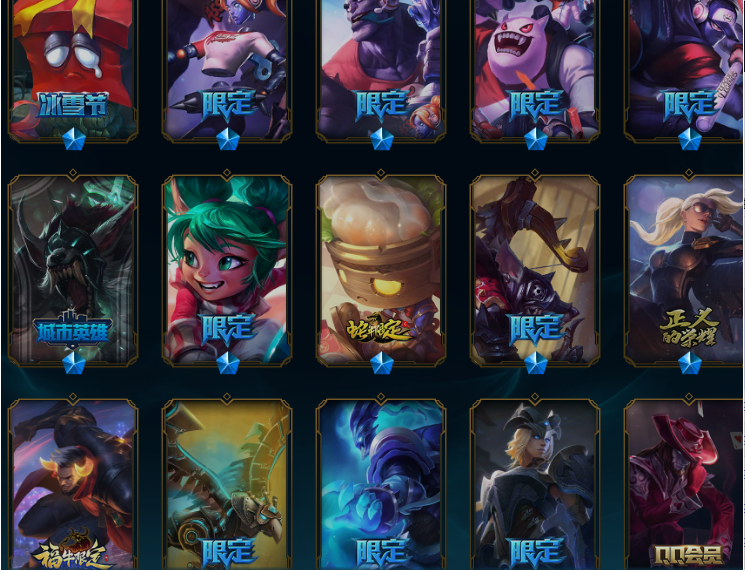Open the blue armored beast skin card

coord(381,484)
